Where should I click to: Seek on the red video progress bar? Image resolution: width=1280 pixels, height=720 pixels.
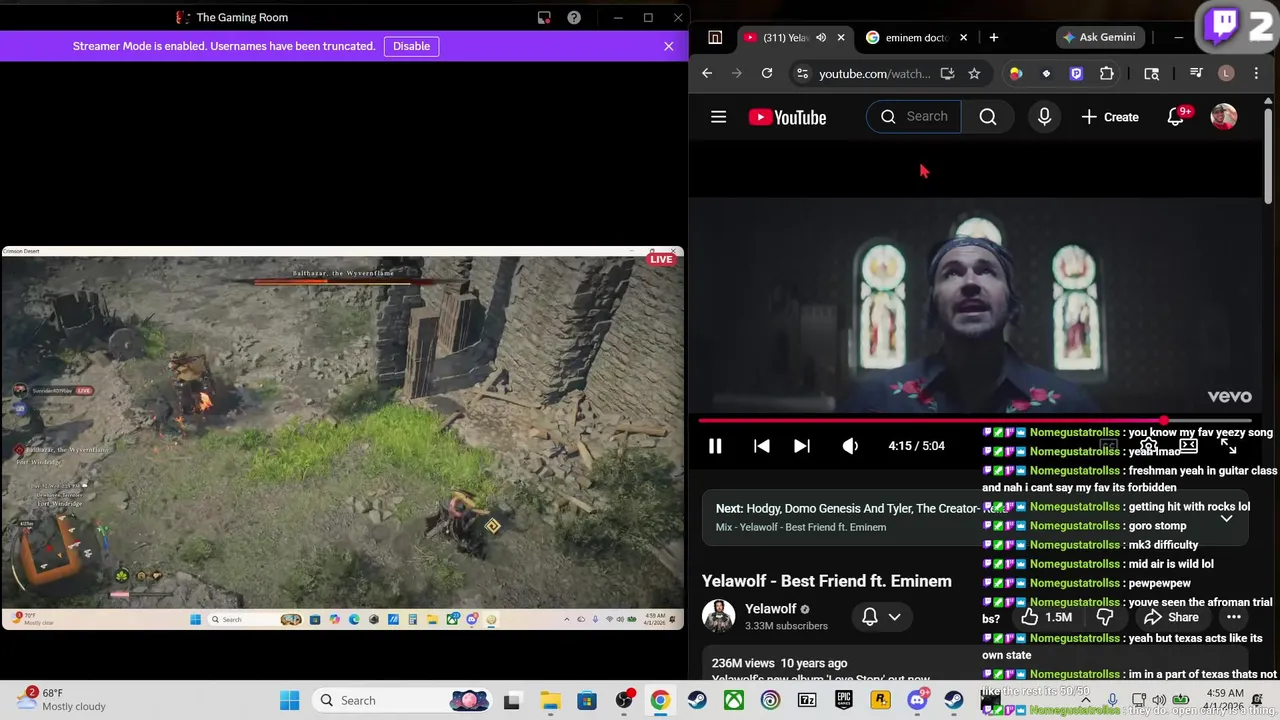coord(975,421)
